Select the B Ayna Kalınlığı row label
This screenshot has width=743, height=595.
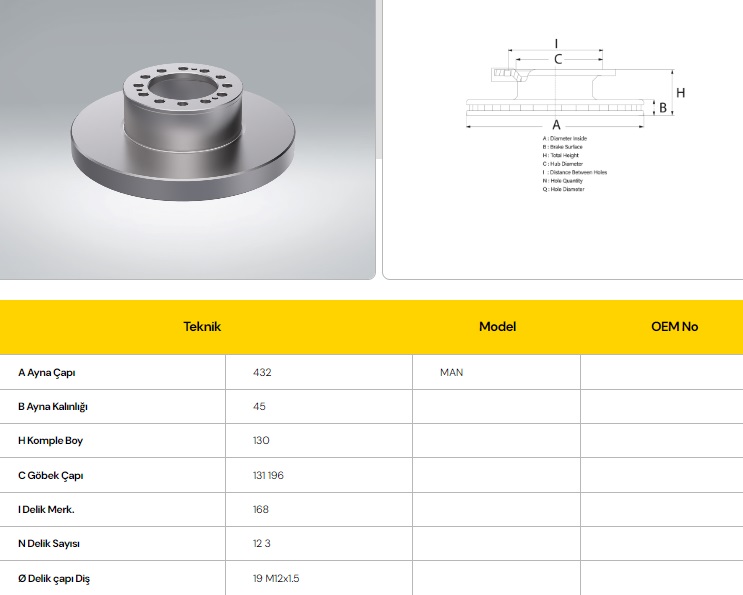pyautogui.click(x=53, y=407)
